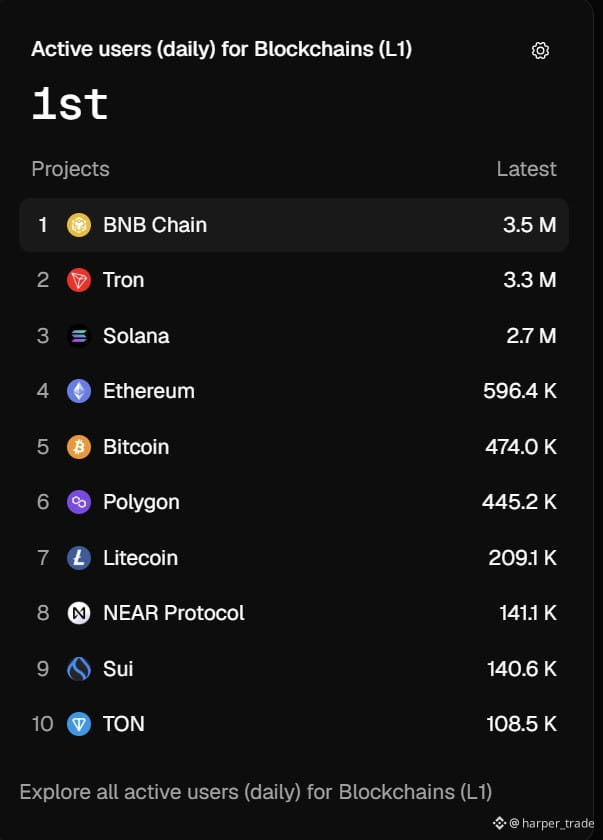Click the purple Polygon logo icon
Screen dimensions: 603x840
79,502
